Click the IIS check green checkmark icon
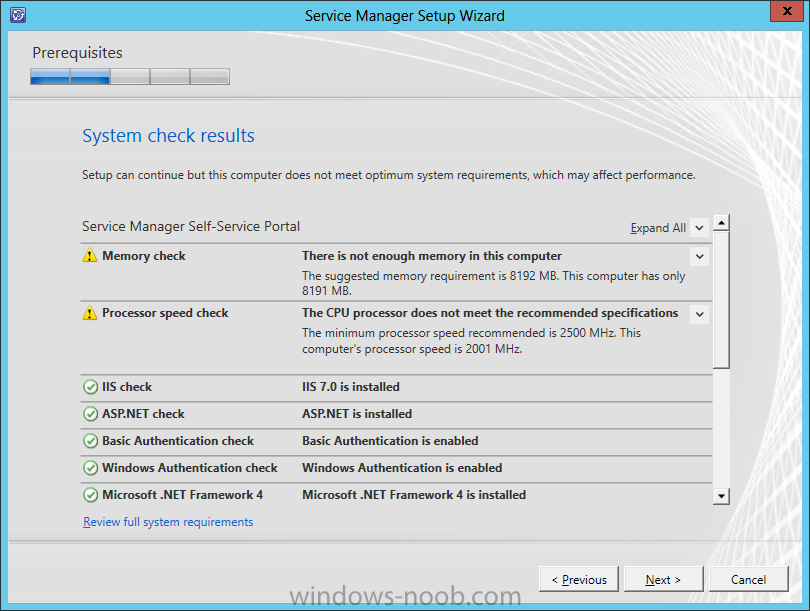 point(90,387)
